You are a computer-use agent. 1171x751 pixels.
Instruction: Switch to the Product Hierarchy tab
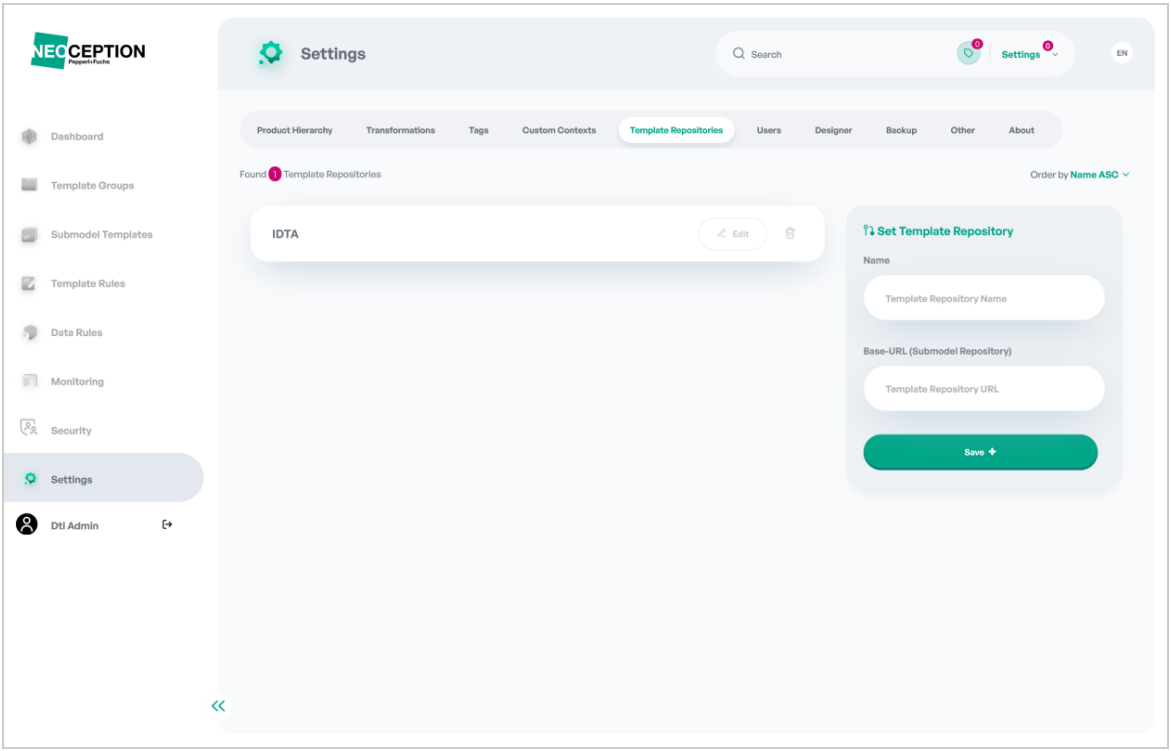(x=294, y=130)
